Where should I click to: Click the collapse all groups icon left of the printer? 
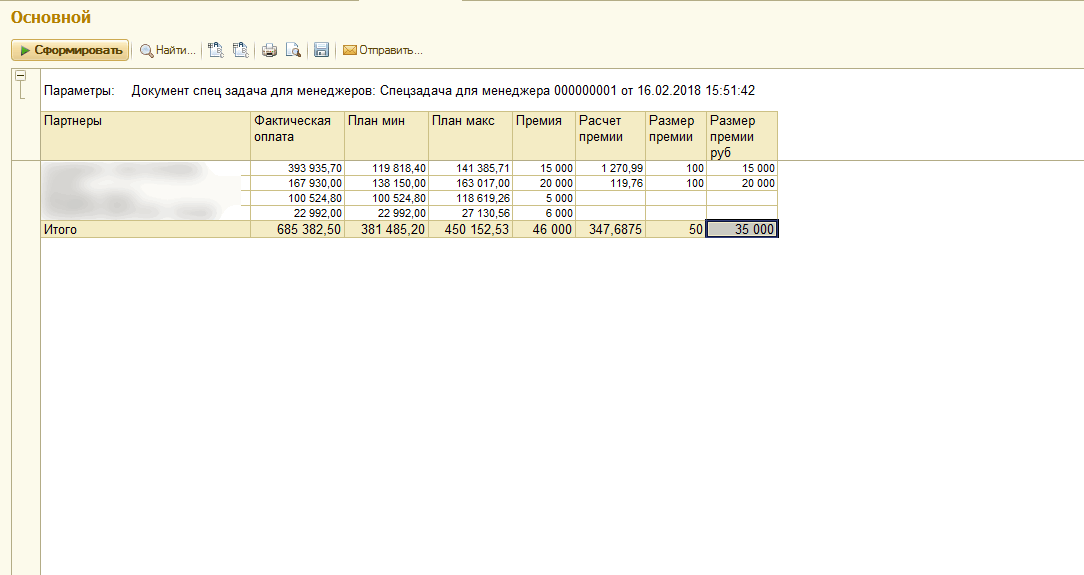(x=240, y=50)
